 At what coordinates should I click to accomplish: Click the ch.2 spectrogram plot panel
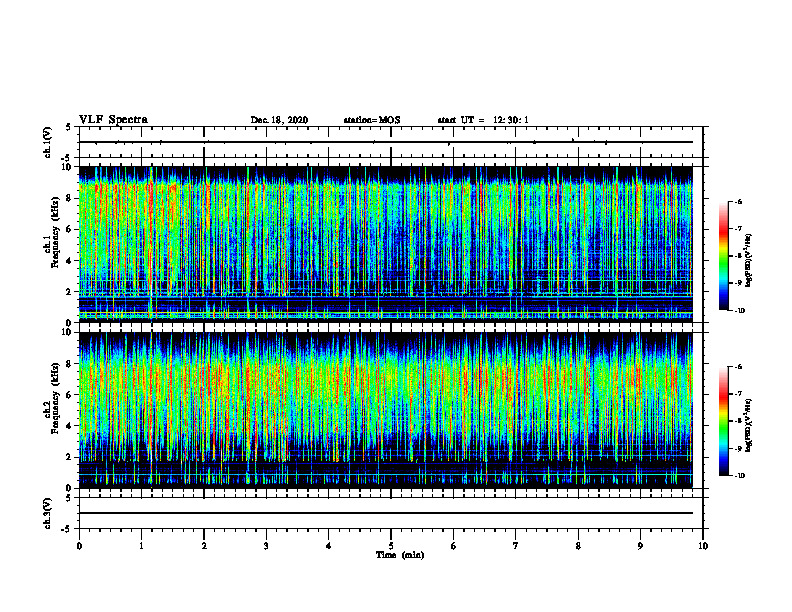pos(386,410)
